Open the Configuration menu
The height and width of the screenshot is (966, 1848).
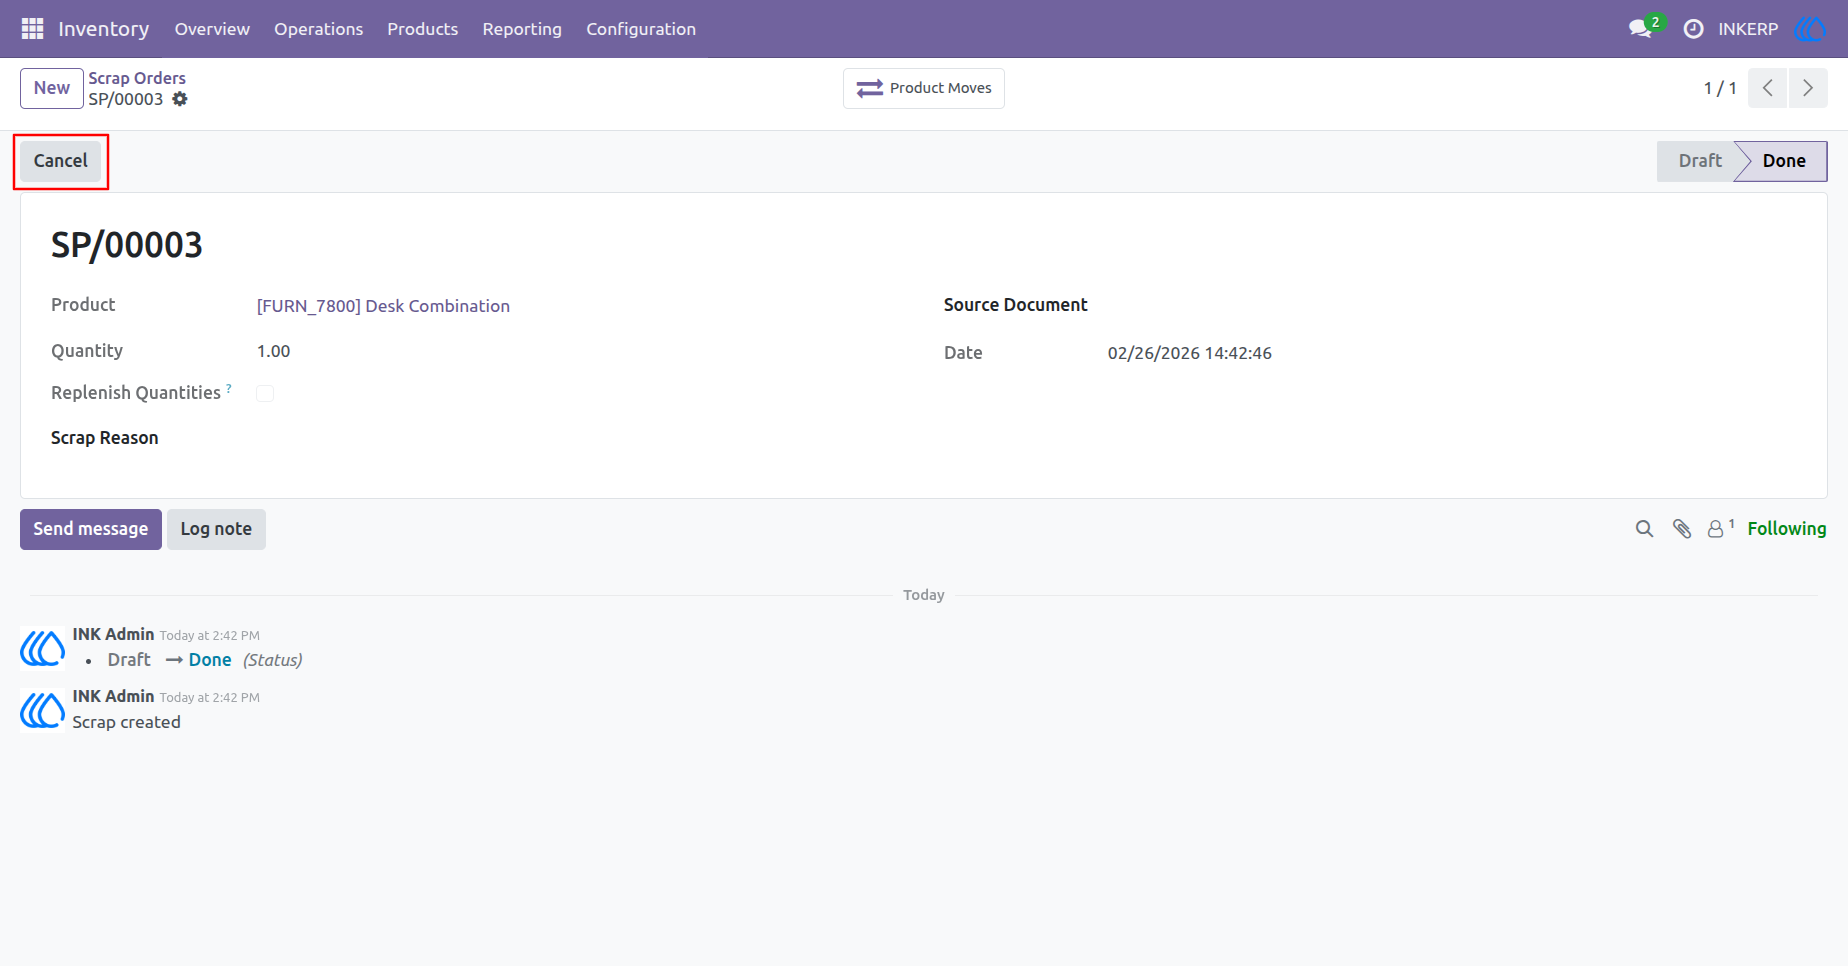(641, 29)
